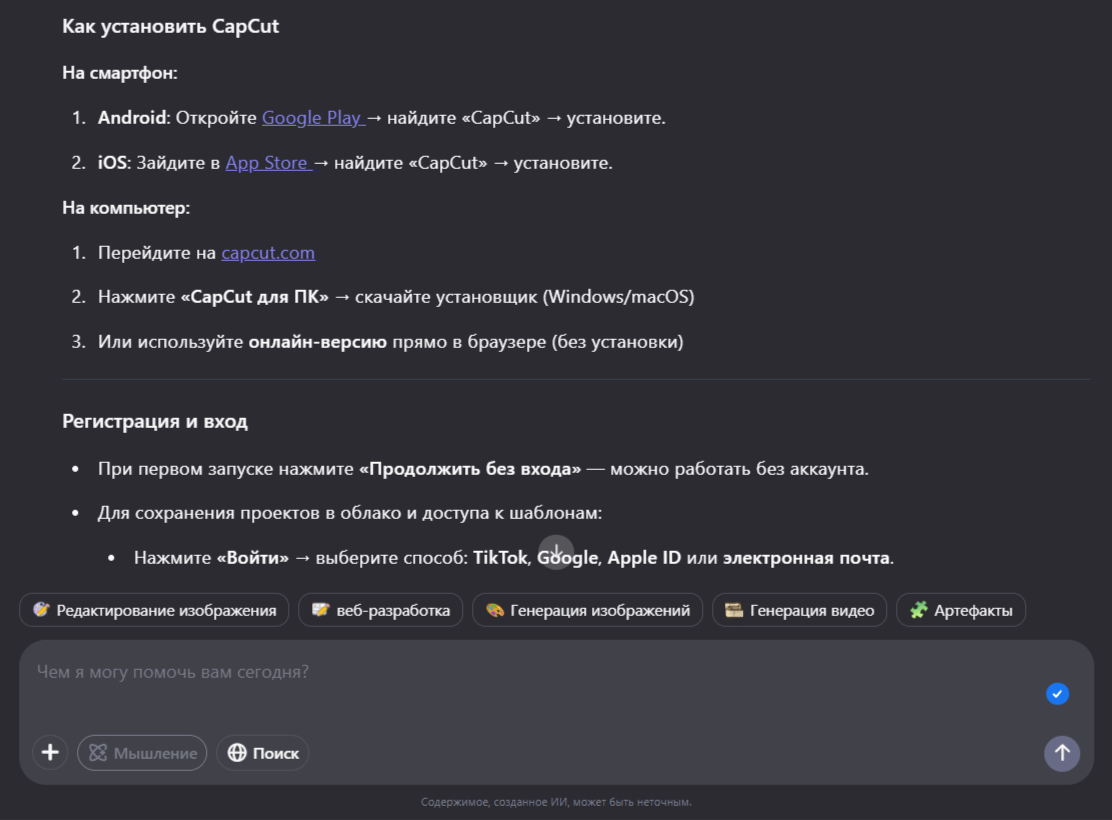
Task: Toggle the Поиск web search
Action: (262, 753)
